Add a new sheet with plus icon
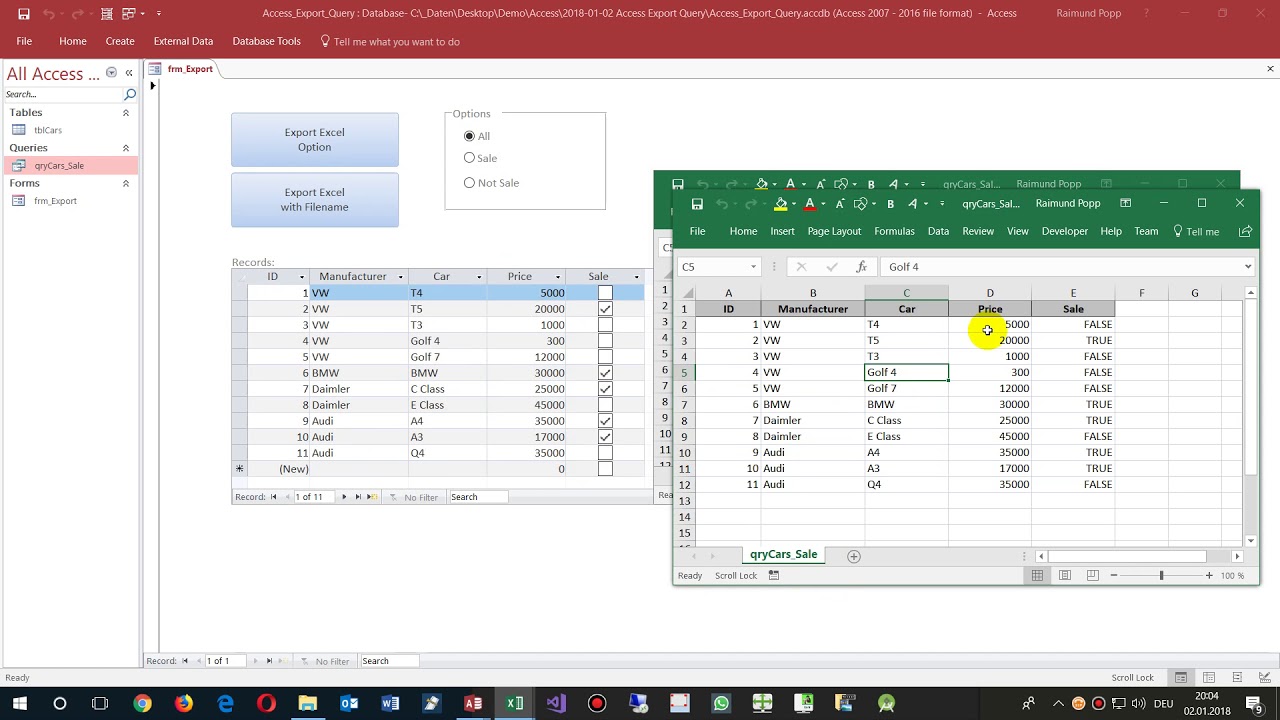This screenshot has width=1280, height=720. pos(853,556)
